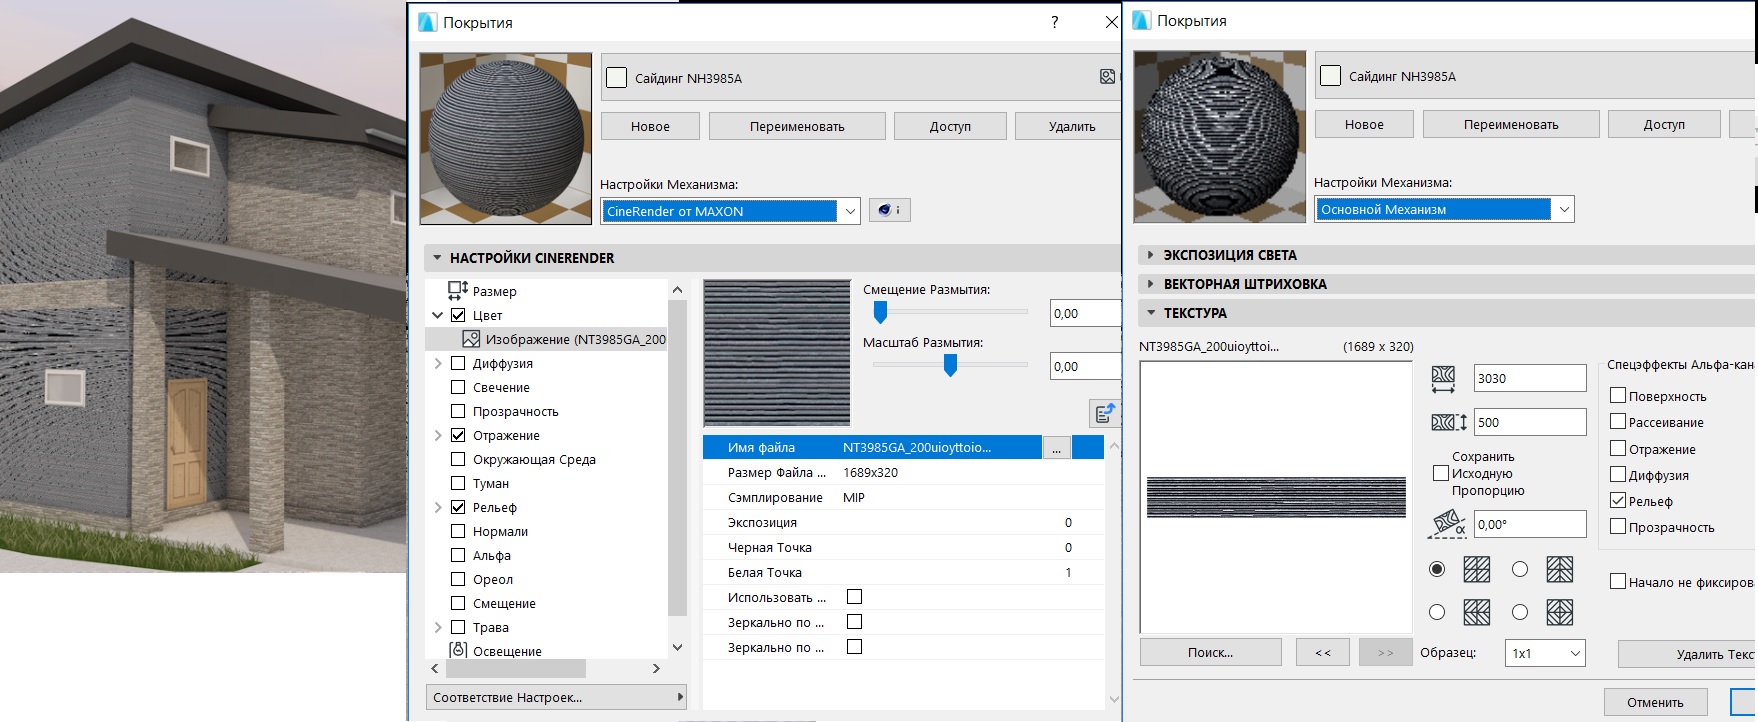
Task: Click the sphere material preview in left dialog
Action: (506, 138)
